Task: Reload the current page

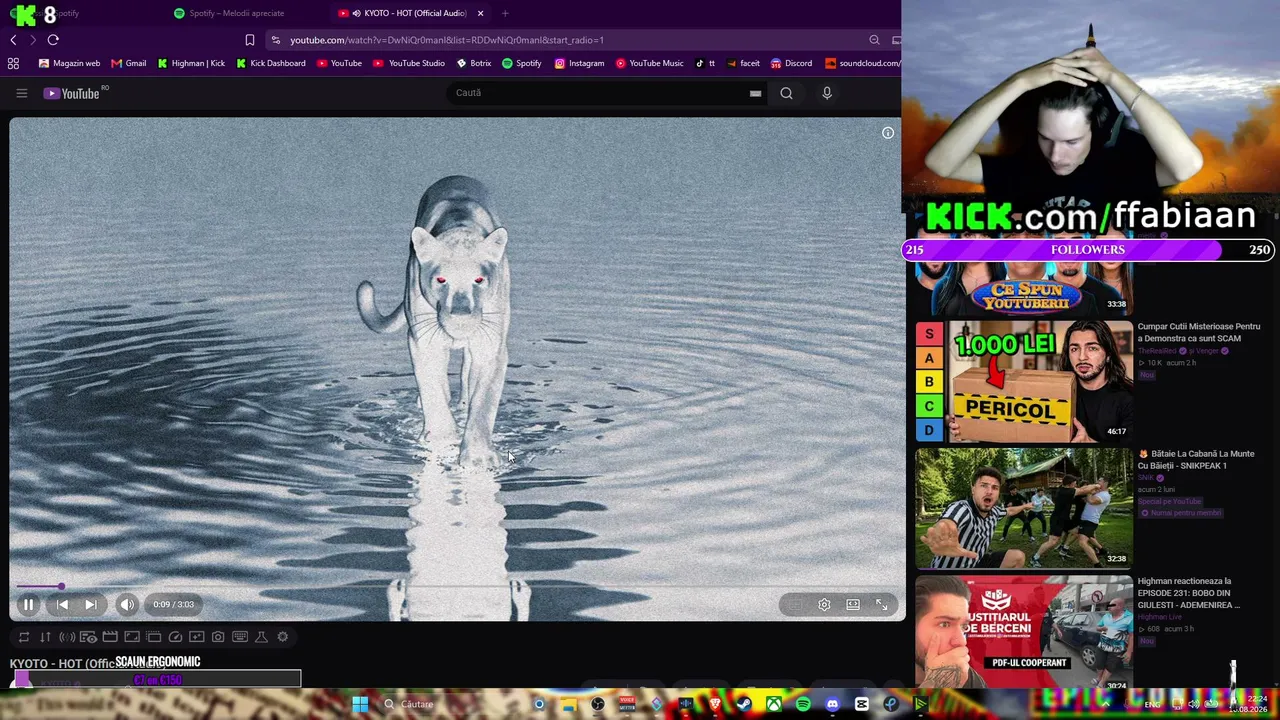Action: pos(53,40)
